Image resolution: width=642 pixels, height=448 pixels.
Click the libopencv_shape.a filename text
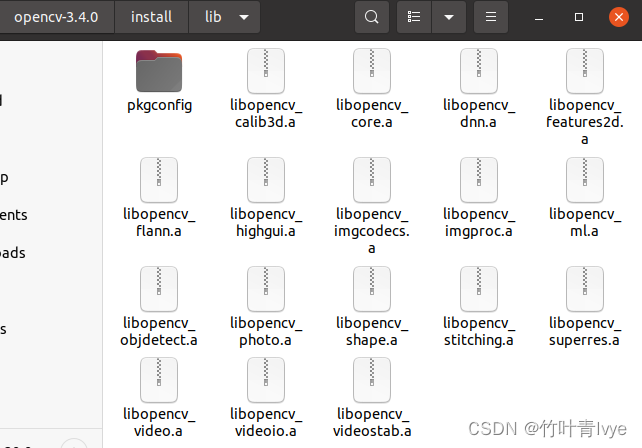click(372, 331)
